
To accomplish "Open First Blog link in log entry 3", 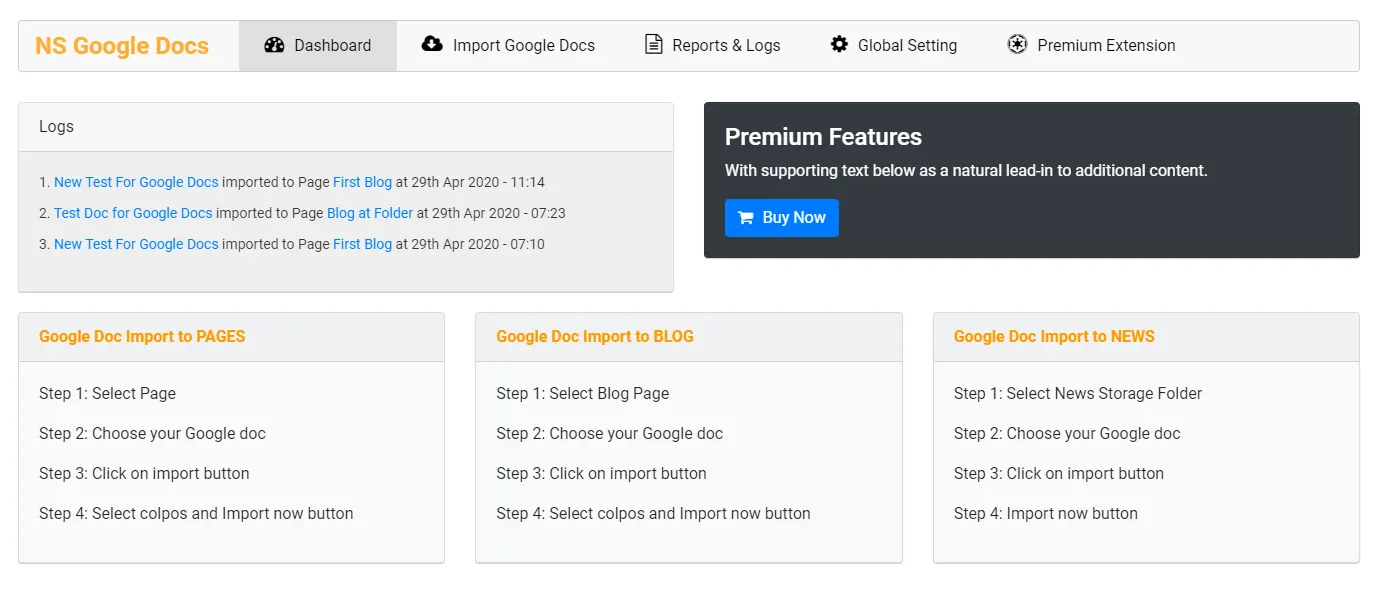I will [x=362, y=244].
